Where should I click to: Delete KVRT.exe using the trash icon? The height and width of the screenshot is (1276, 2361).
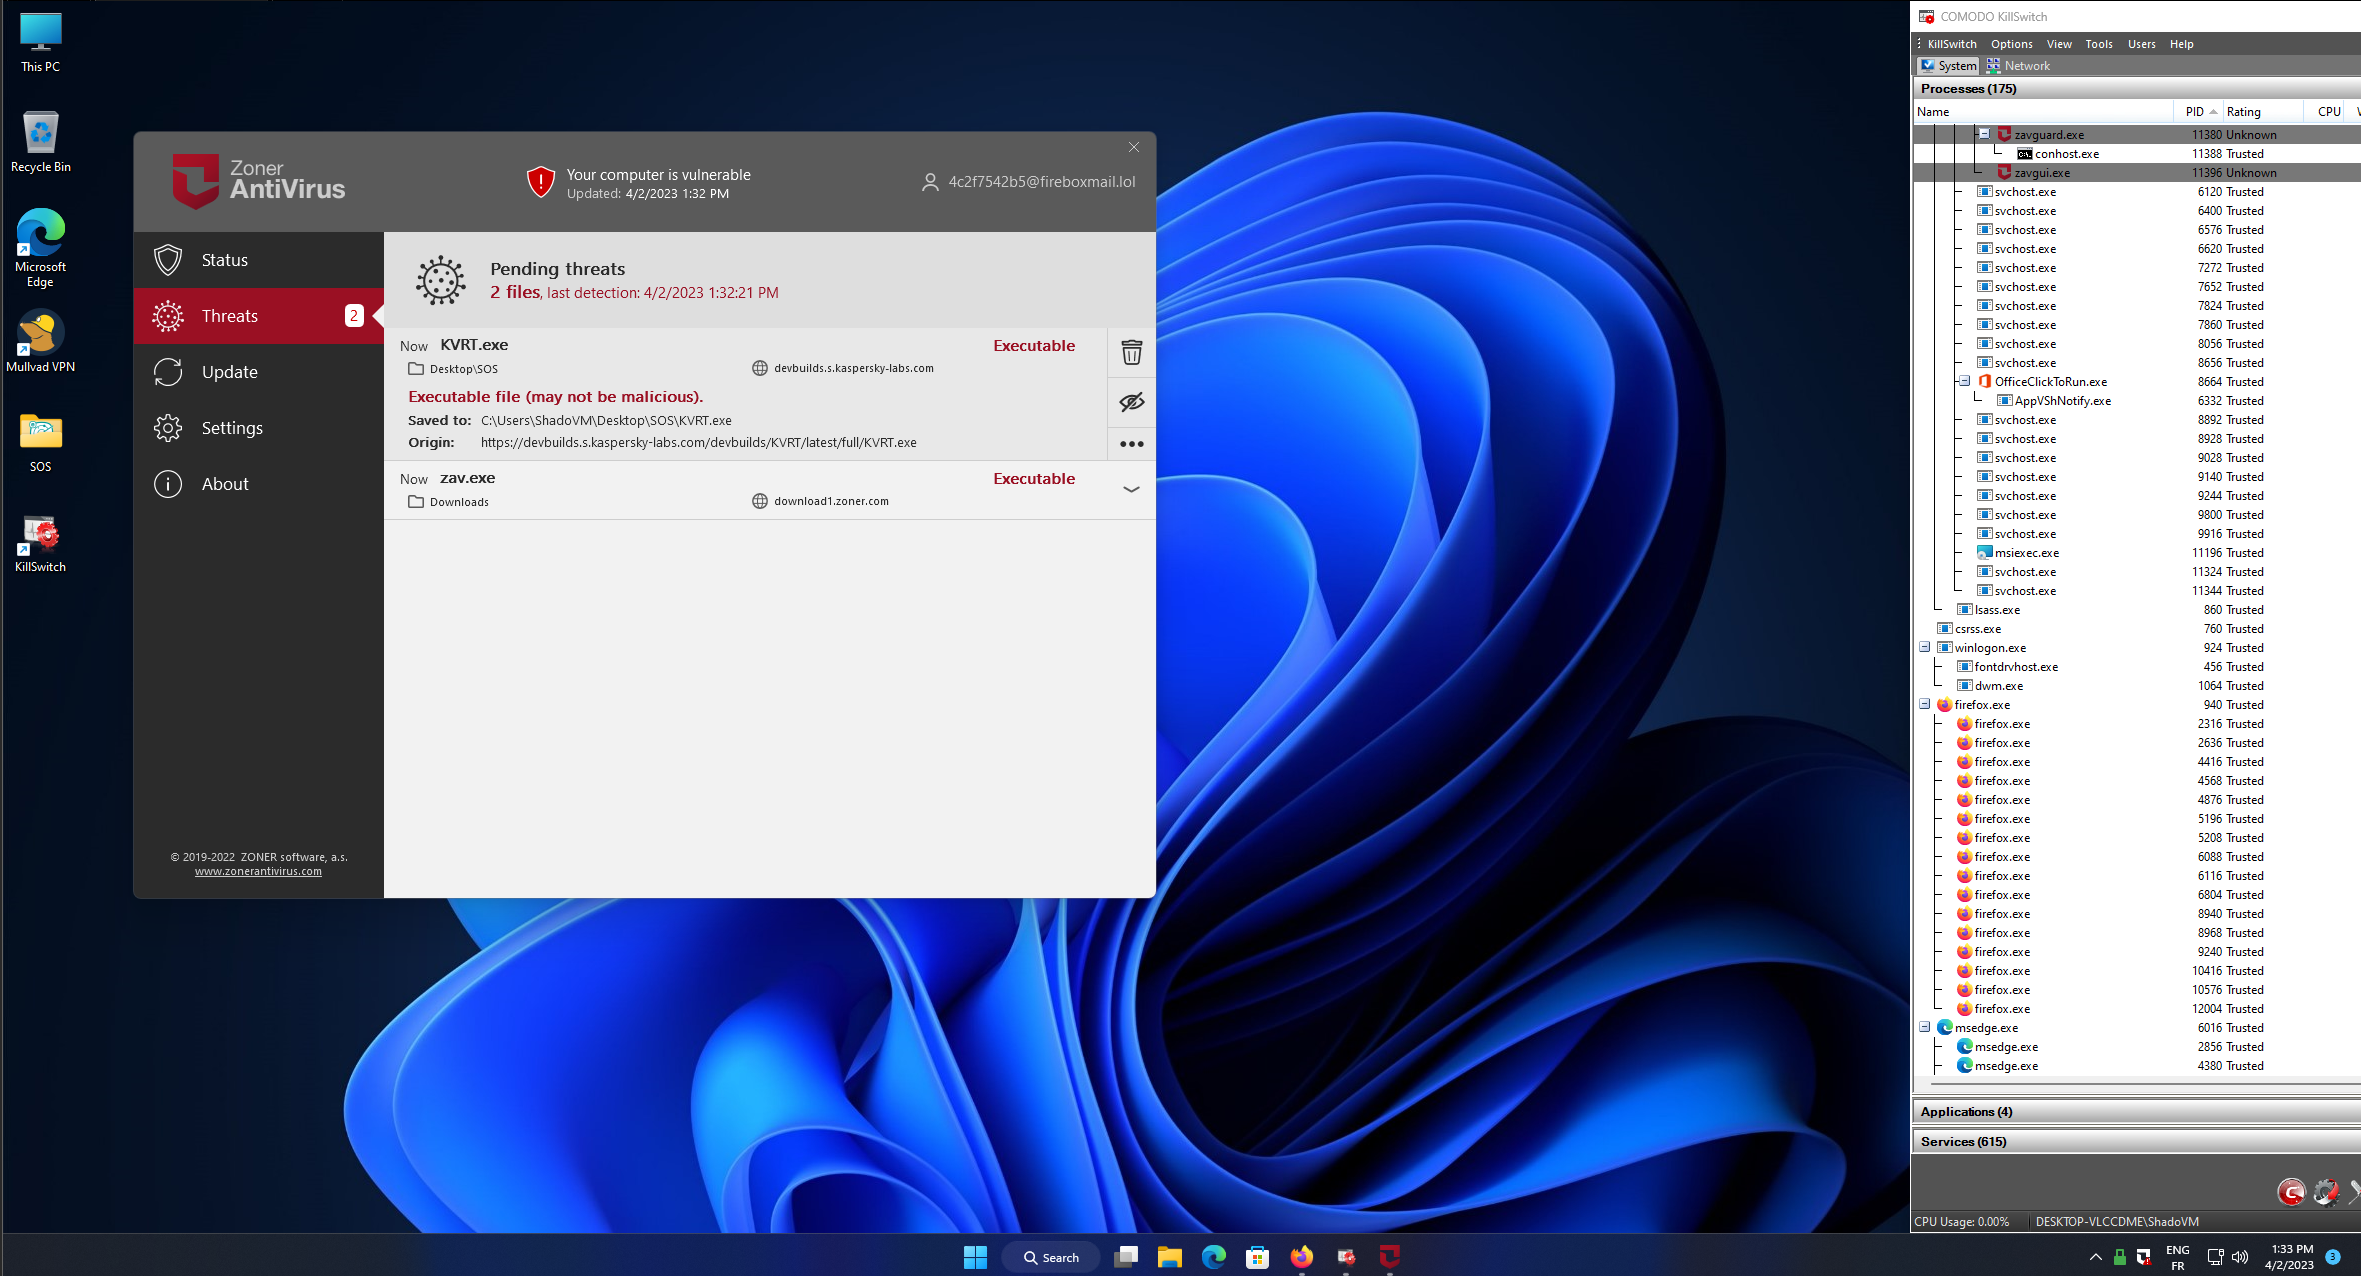[1131, 353]
